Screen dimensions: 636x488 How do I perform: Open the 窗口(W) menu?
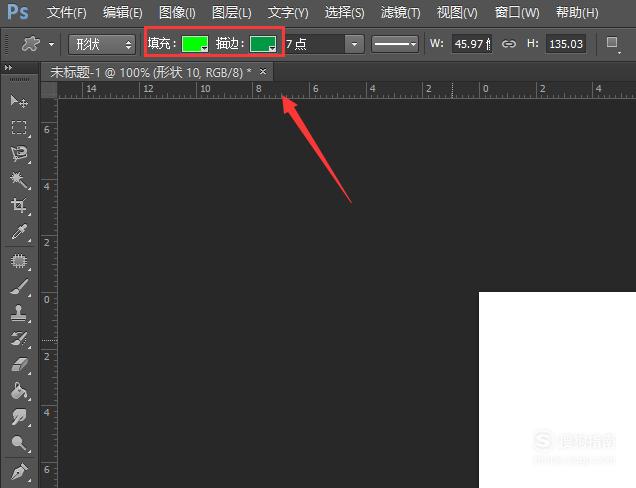click(x=517, y=13)
